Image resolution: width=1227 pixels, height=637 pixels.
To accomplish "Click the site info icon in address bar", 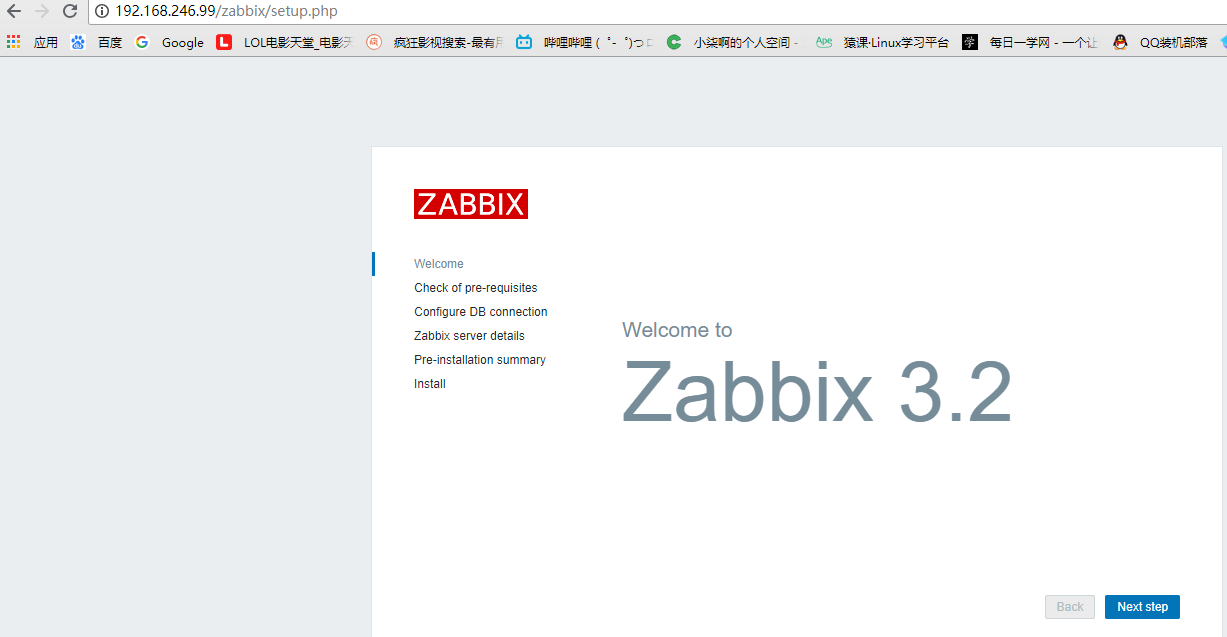I will (x=102, y=11).
